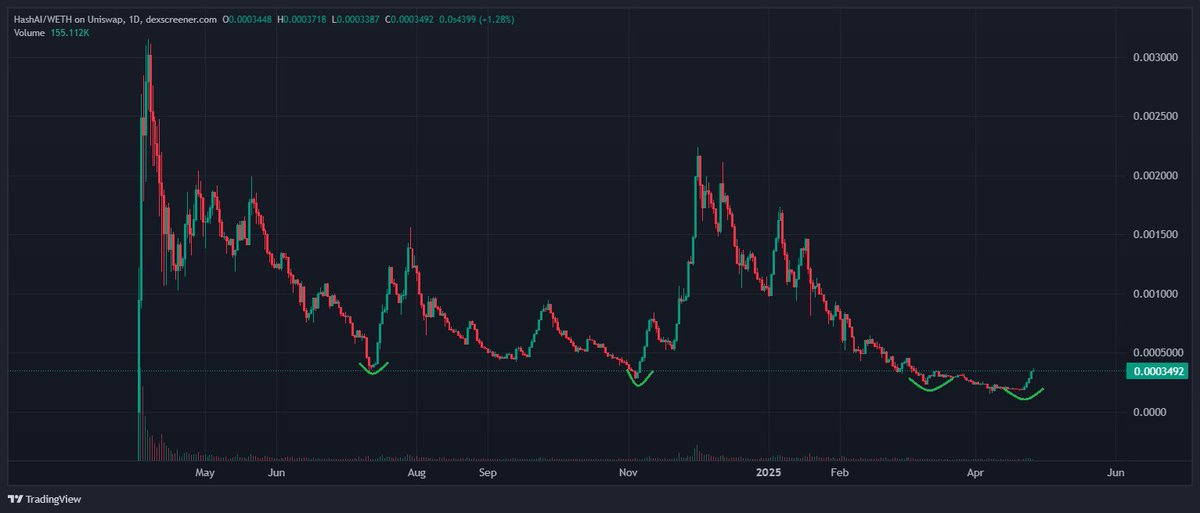Screen dimensions: 1200x513
Task: Click the 0.0000 price axis label
Action: (1149, 412)
